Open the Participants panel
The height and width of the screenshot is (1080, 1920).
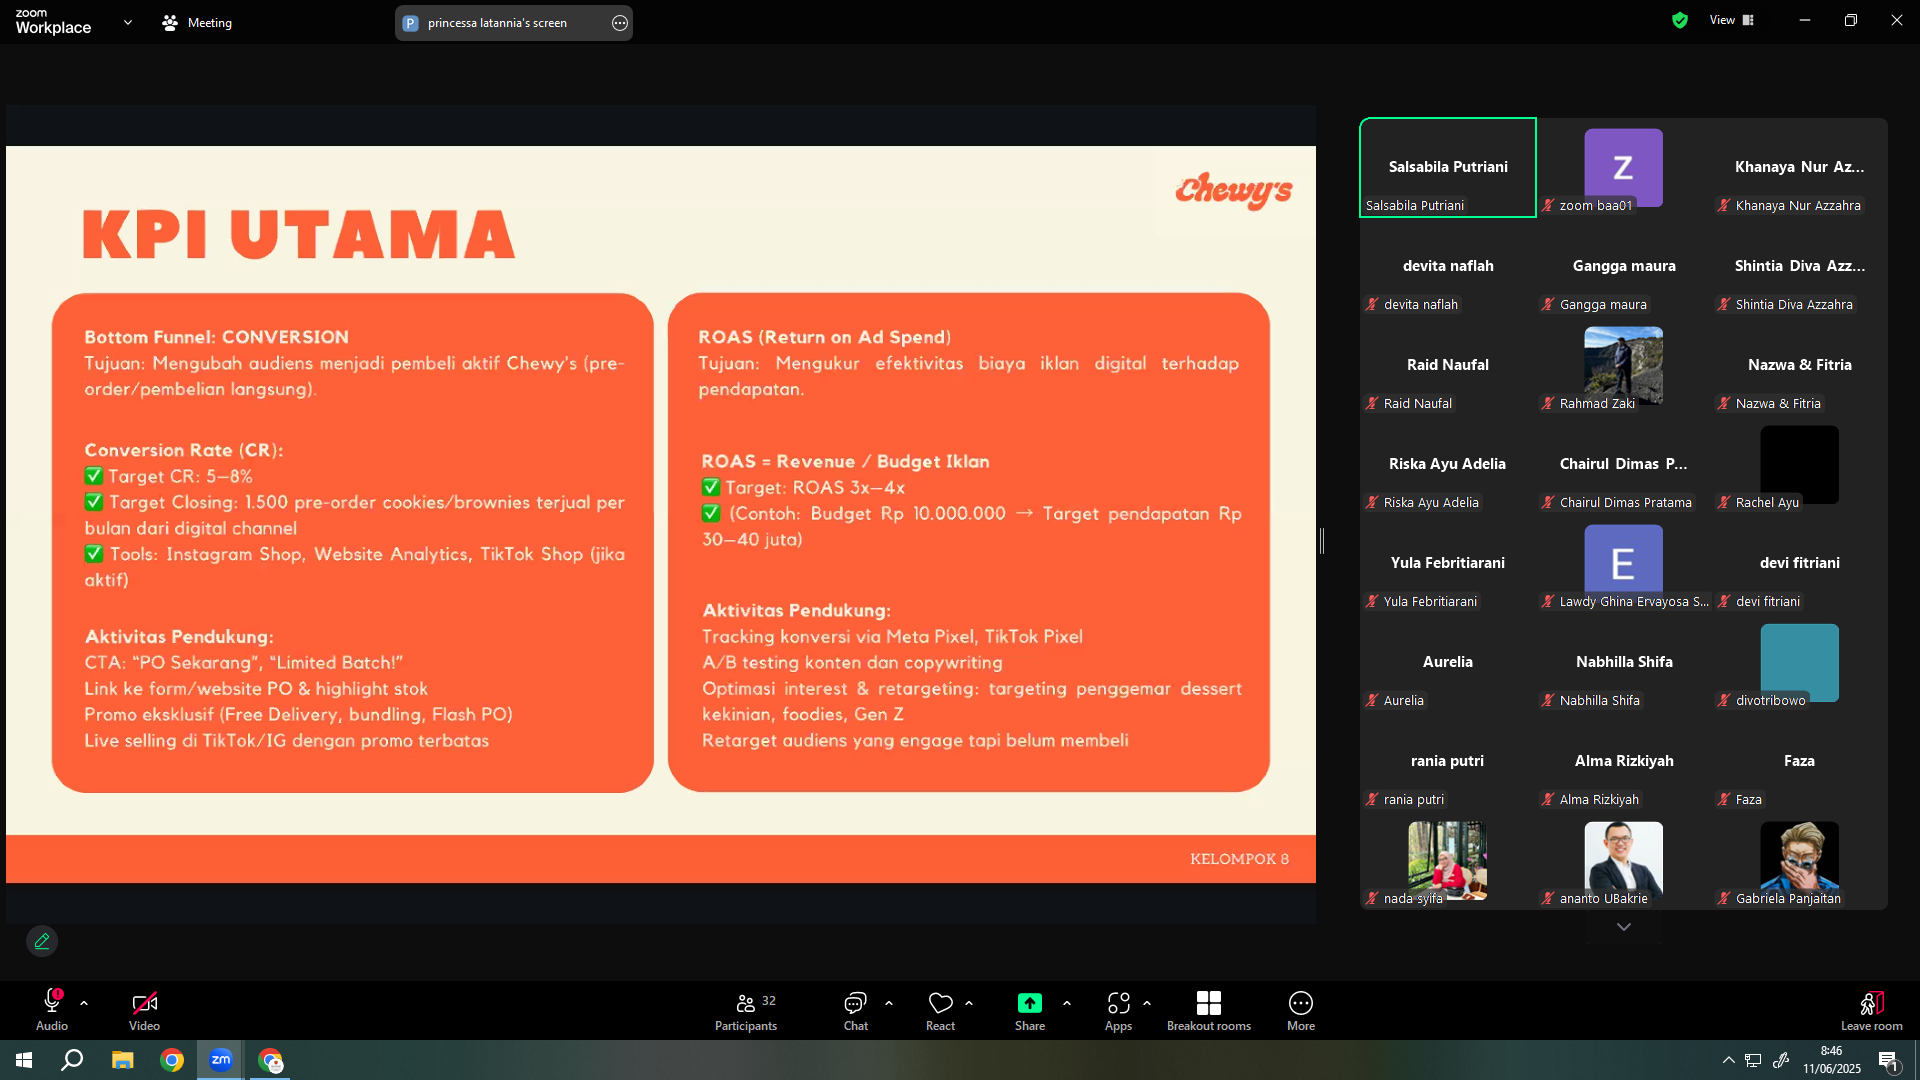tap(746, 1010)
